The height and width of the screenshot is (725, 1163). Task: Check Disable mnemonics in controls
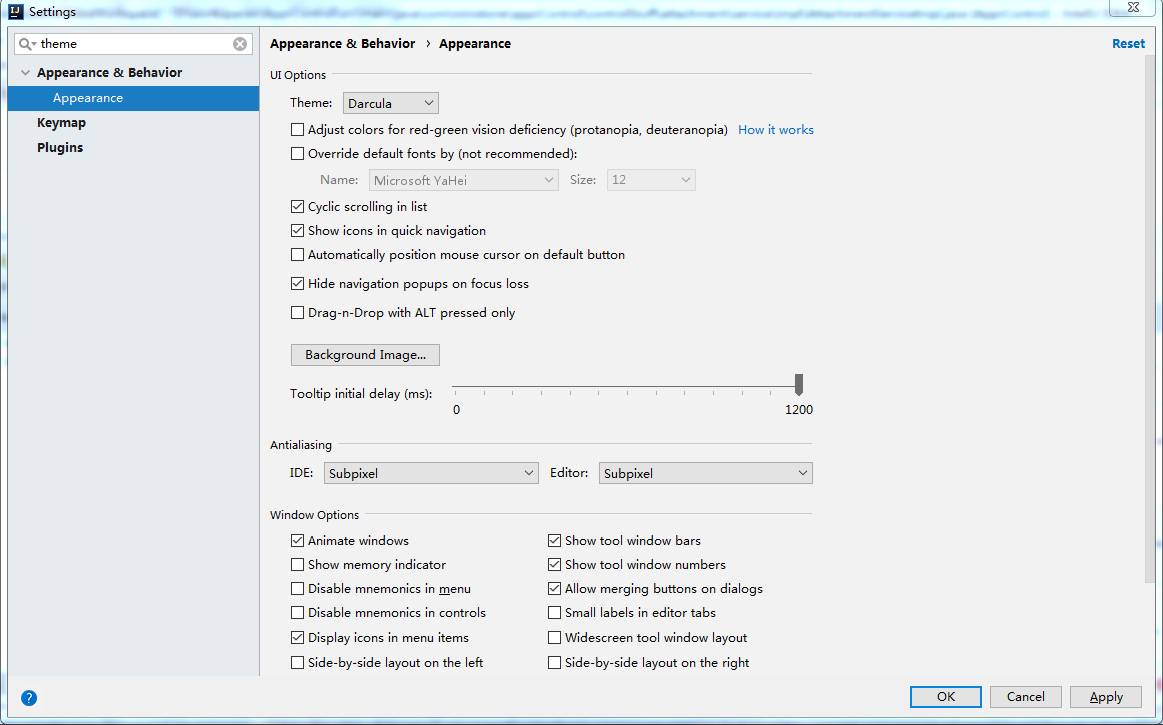pyautogui.click(x=297, y=613)
